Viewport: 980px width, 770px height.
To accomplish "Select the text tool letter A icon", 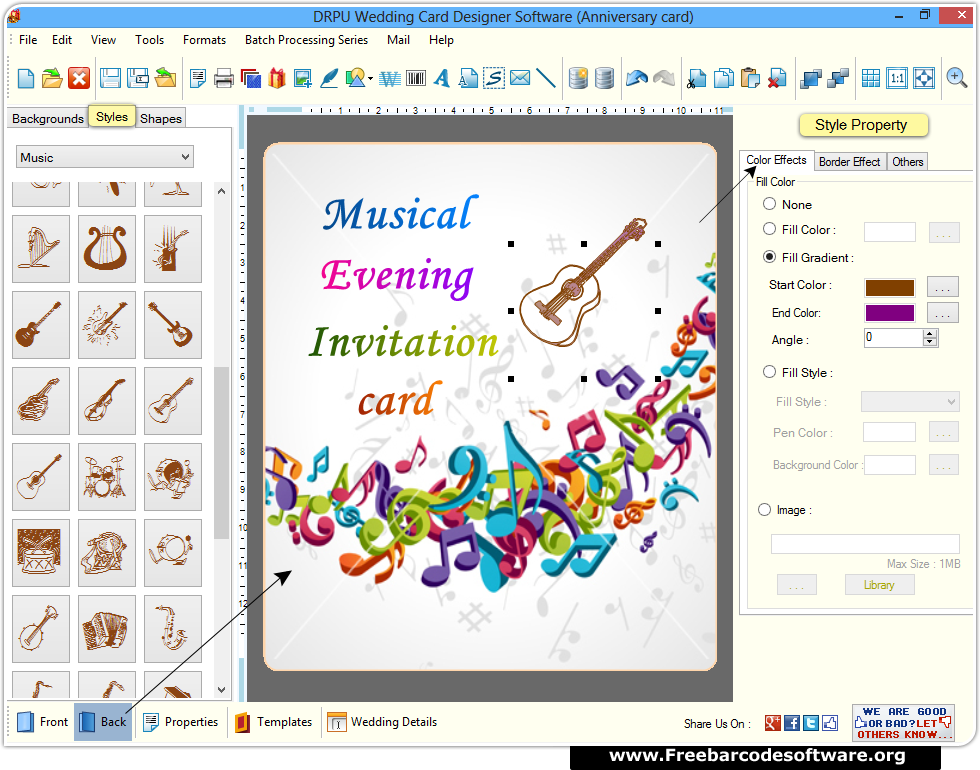I will 442,78.
